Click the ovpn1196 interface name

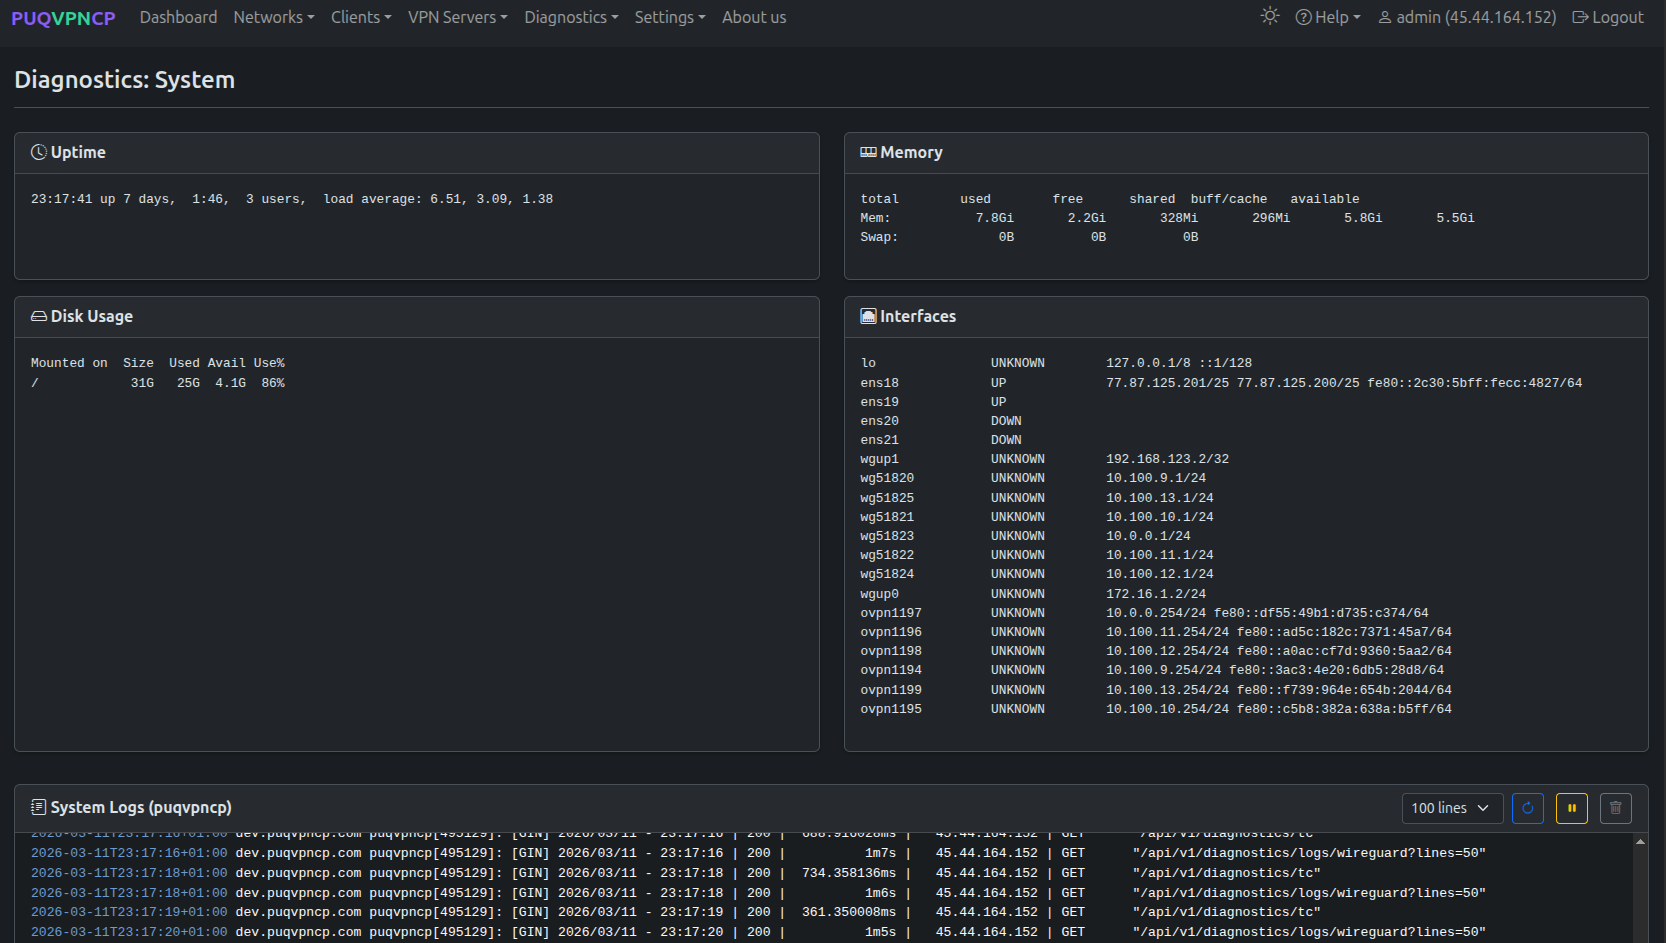(891, 632)
